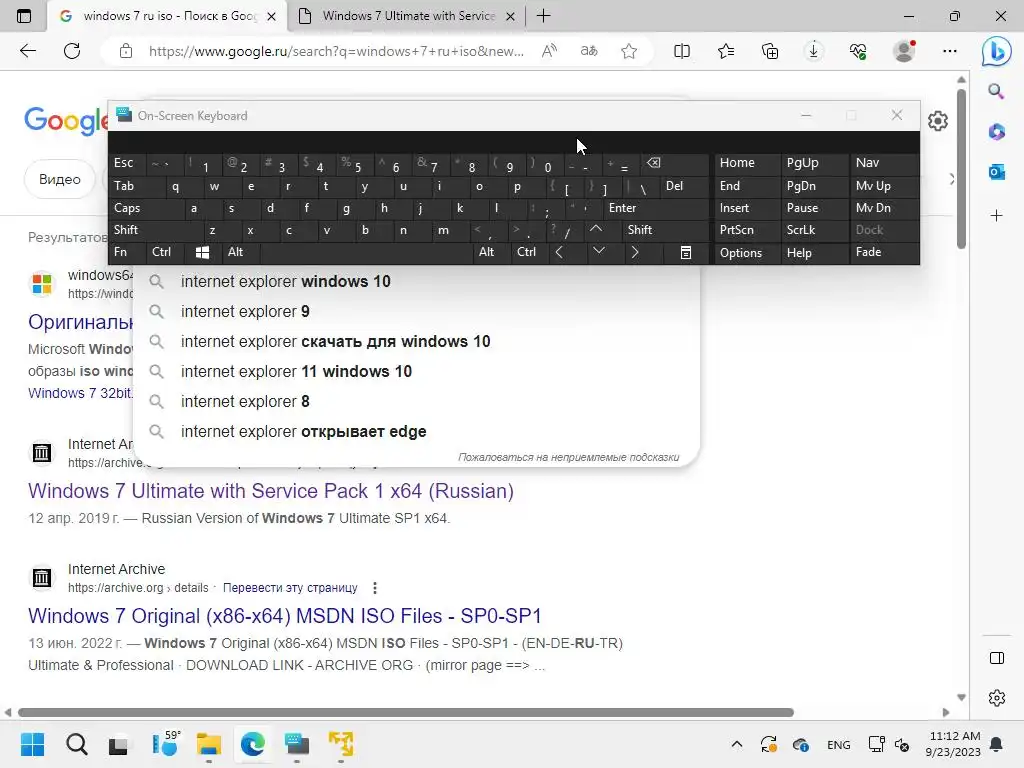
Task: Open a new browser tab
Action: point(543,16)
